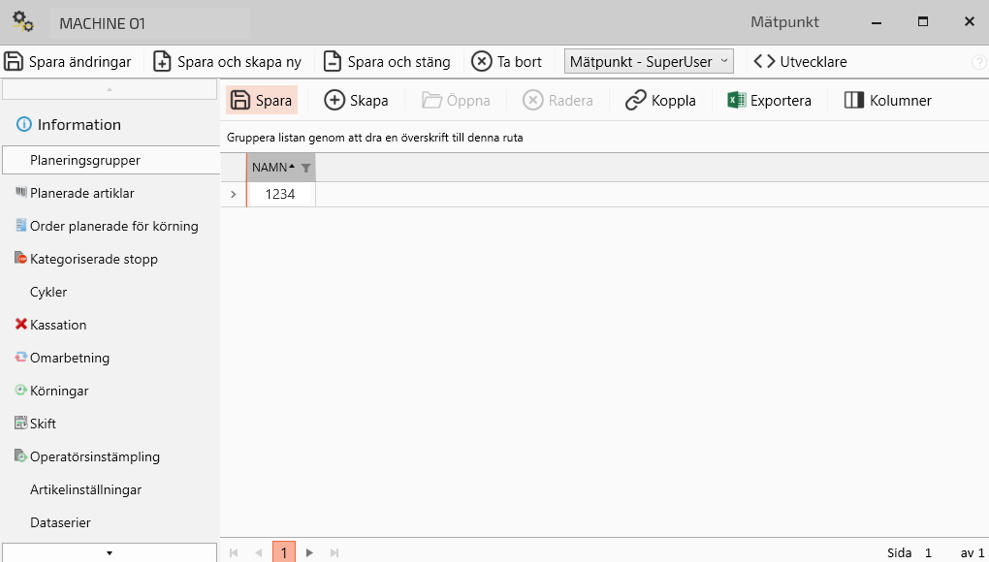Open the Mätpunkt - SuperUser dropdown

648,62
